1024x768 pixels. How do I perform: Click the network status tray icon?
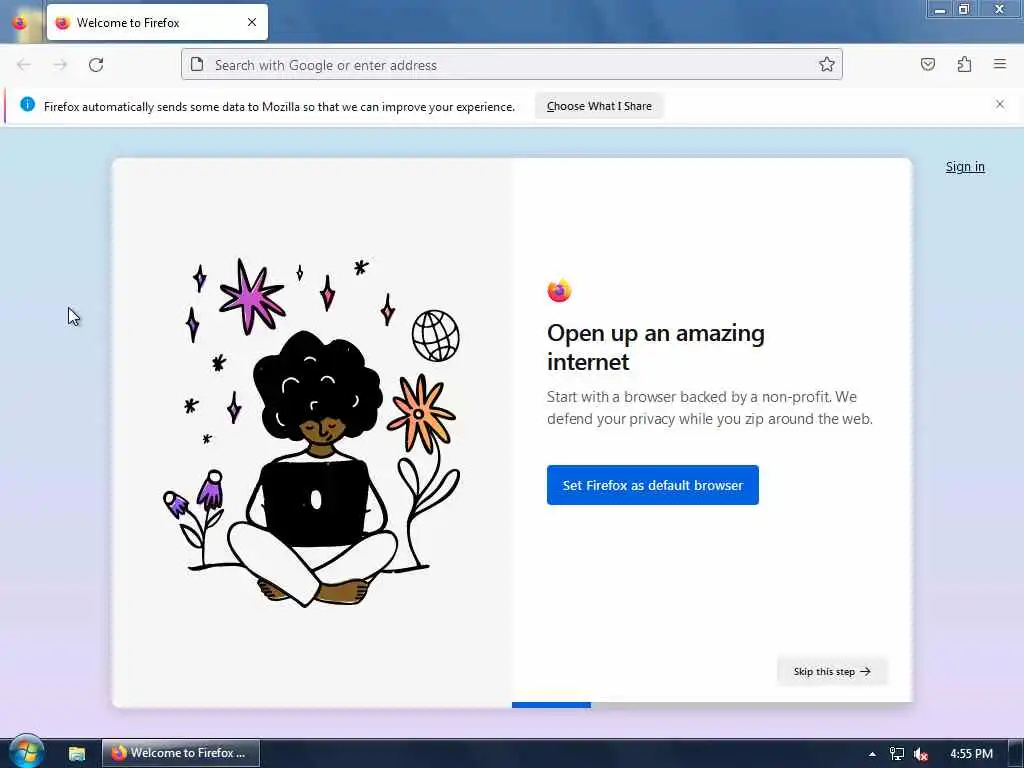click(897, 754)
